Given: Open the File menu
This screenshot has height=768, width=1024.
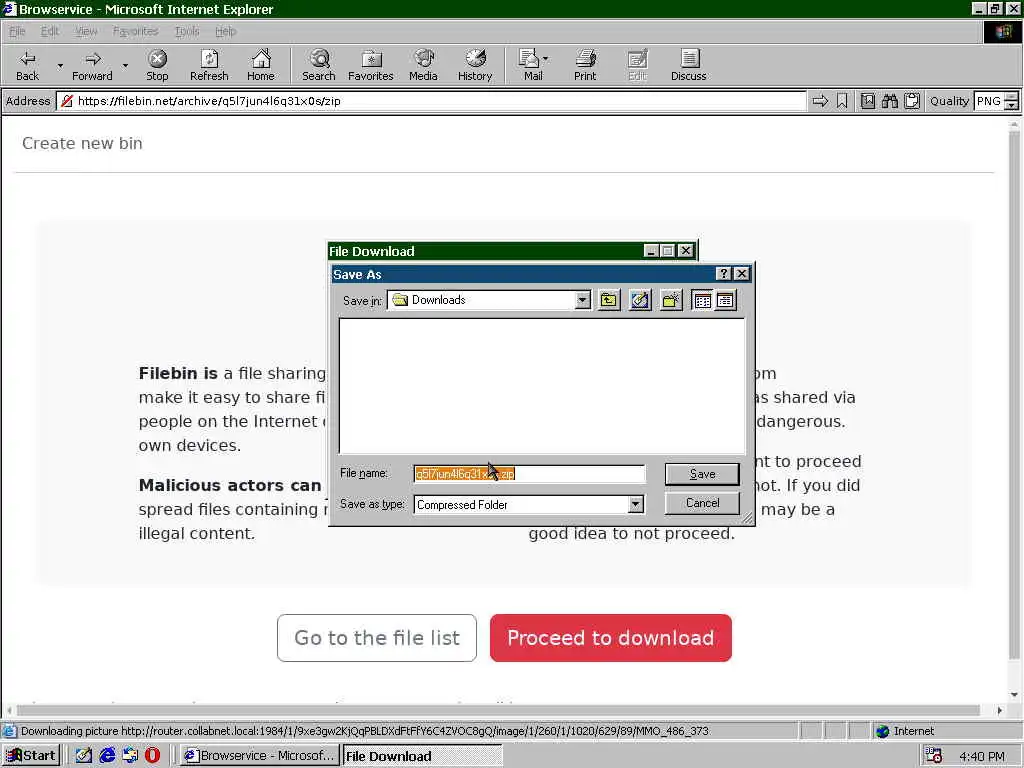Looking at the screenshot, I should tap(17, 31).
